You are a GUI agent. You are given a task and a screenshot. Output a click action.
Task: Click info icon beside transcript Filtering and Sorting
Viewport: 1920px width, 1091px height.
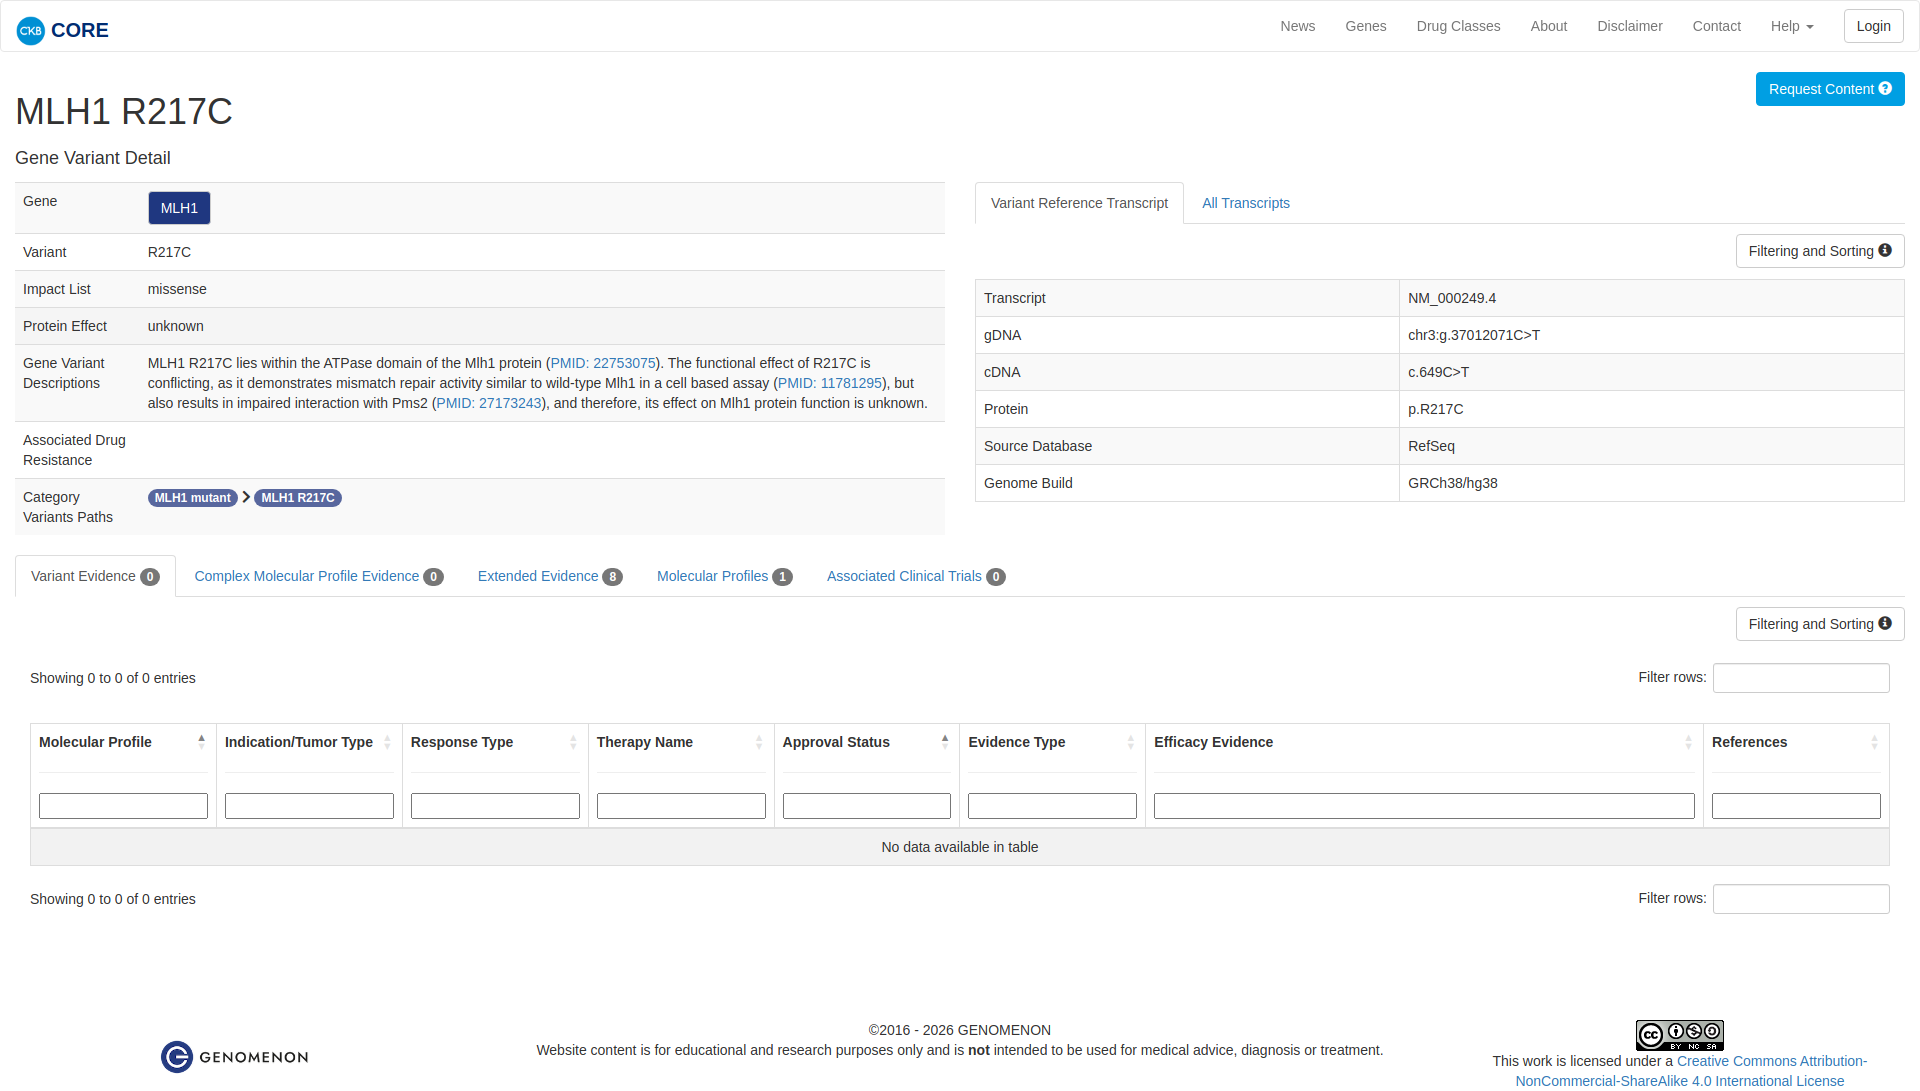[1885, 251]
